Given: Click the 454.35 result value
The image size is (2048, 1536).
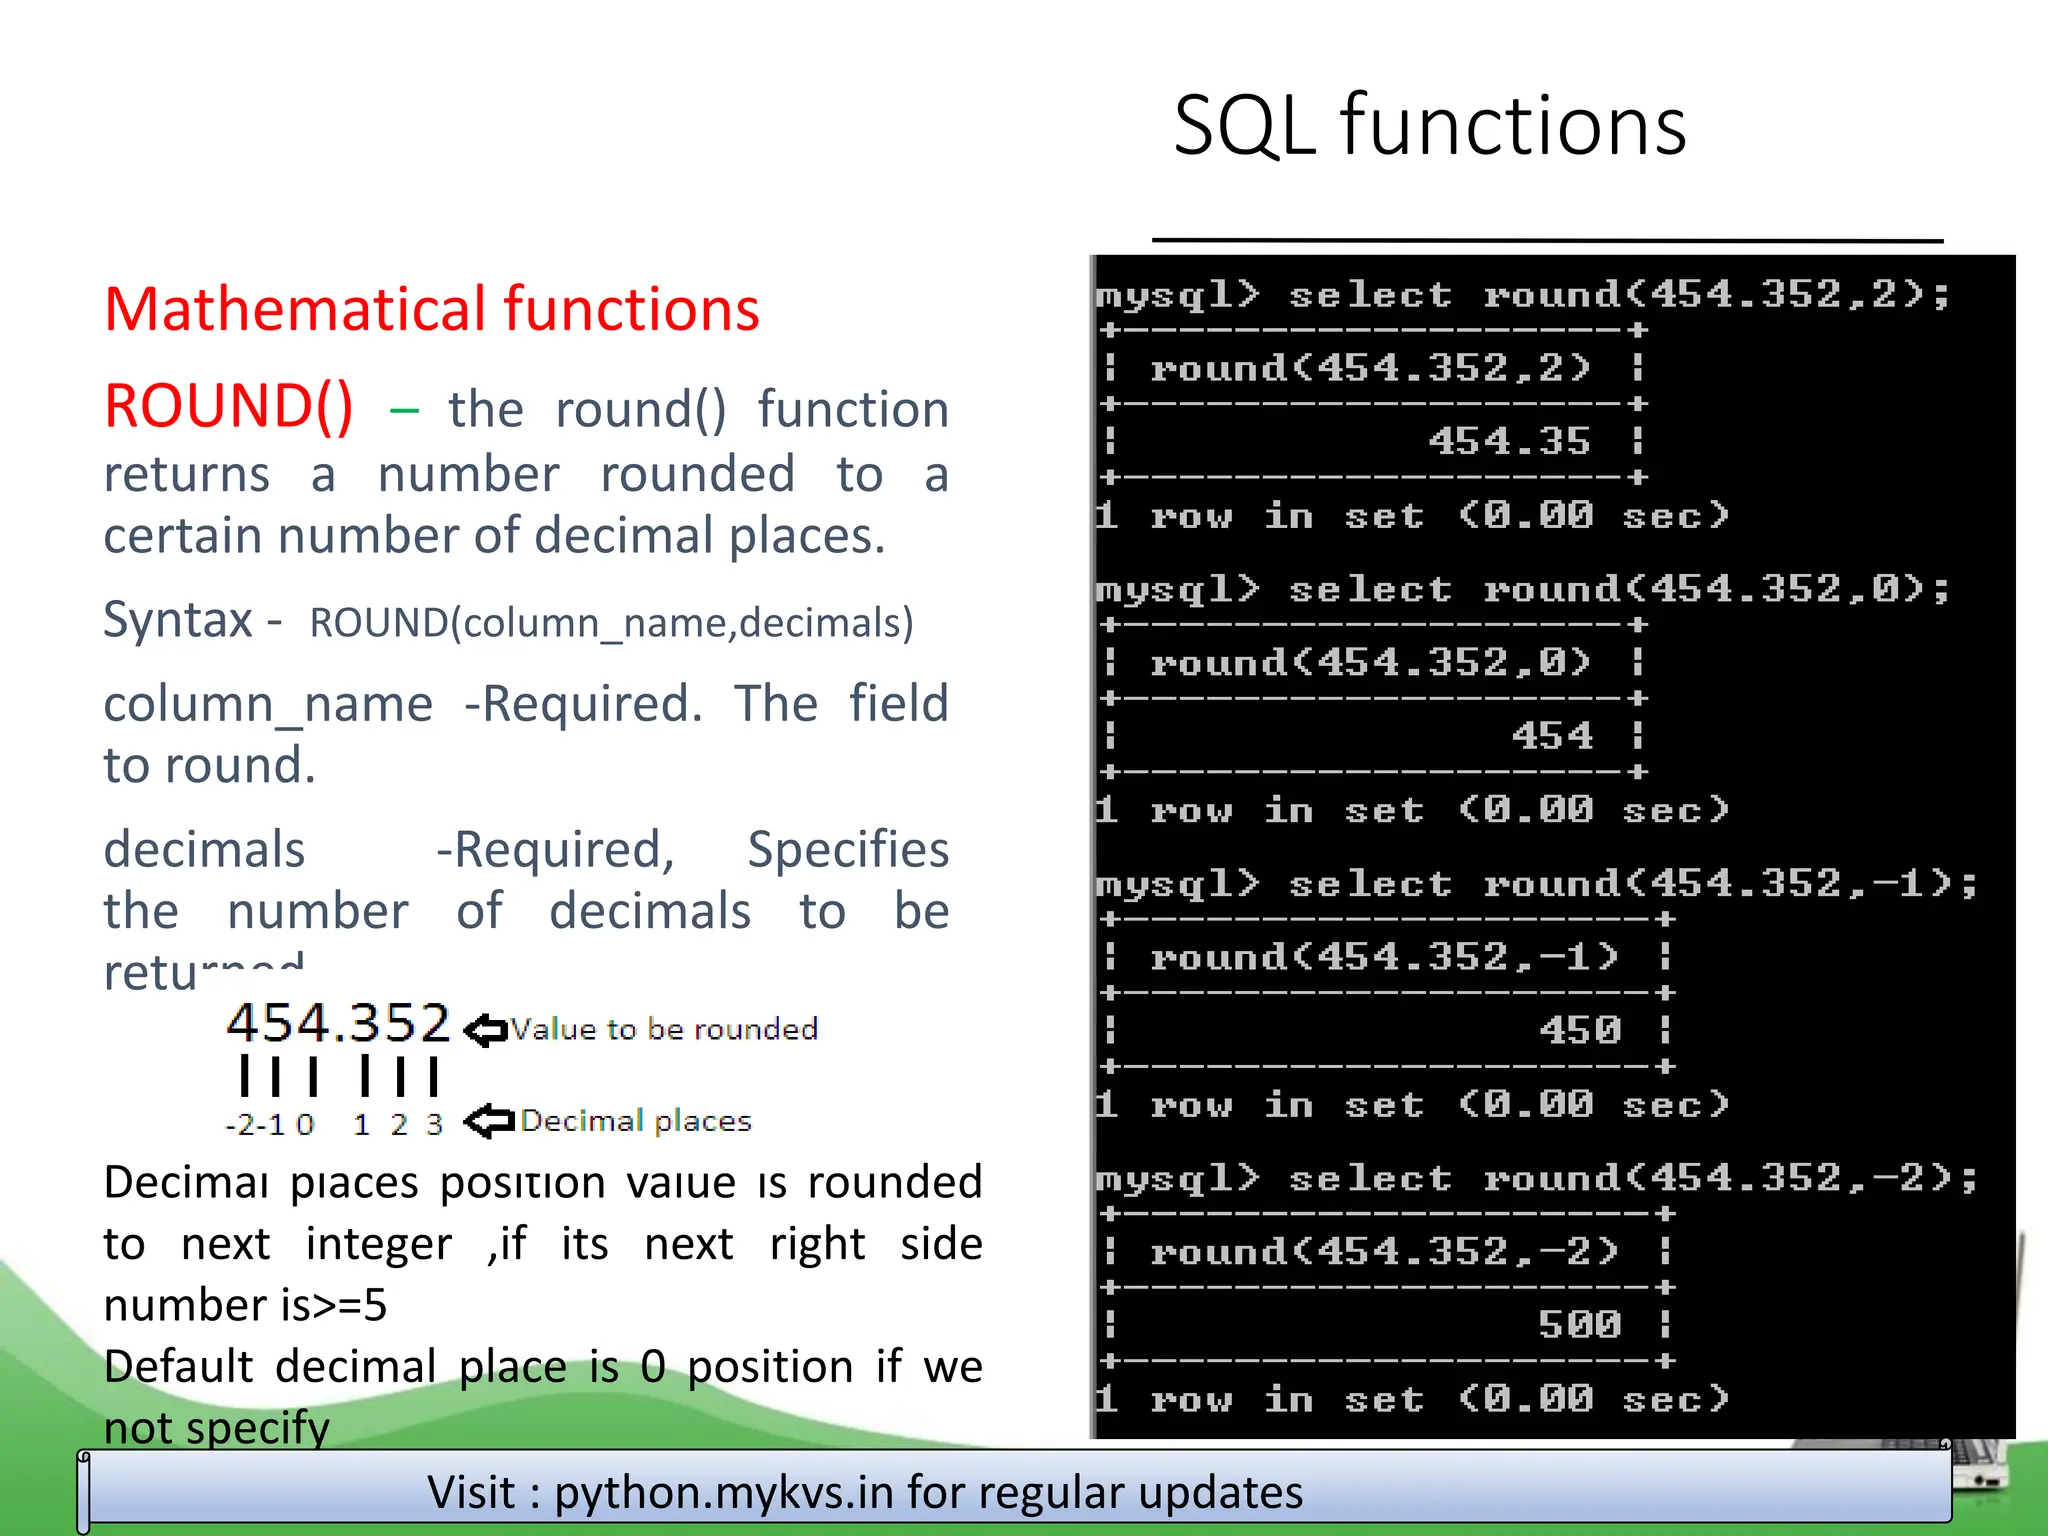Looking at the screenshot, I should [x=1508, y=441].
